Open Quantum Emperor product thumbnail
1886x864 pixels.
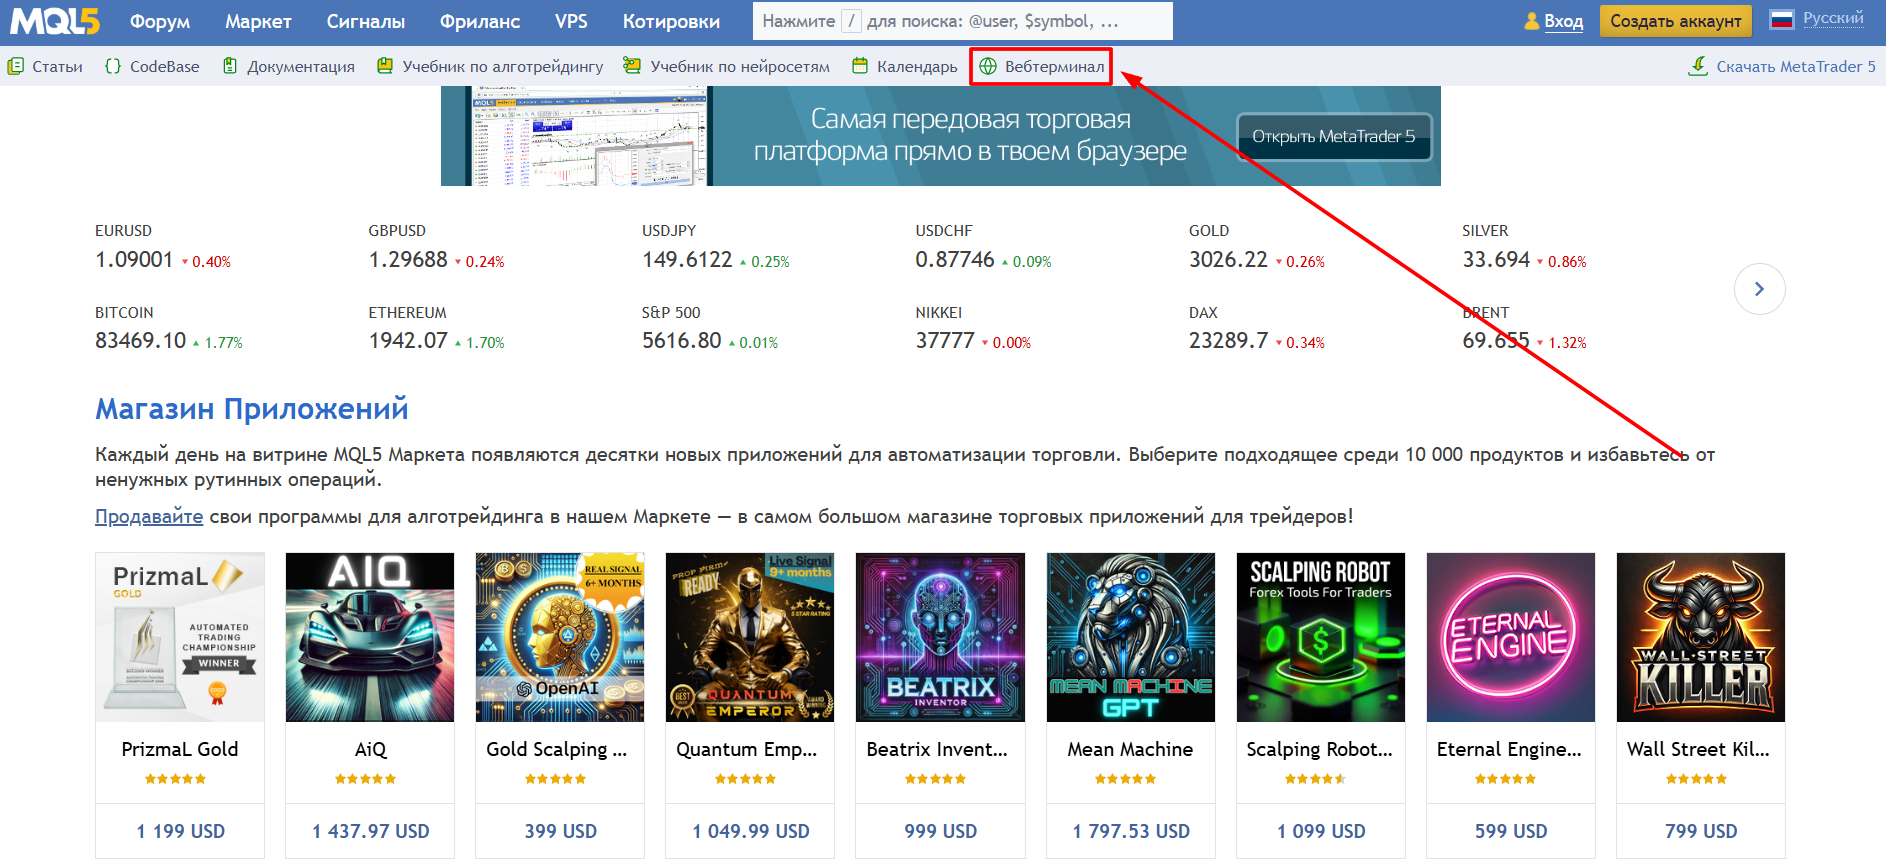[x=750, y=637]
